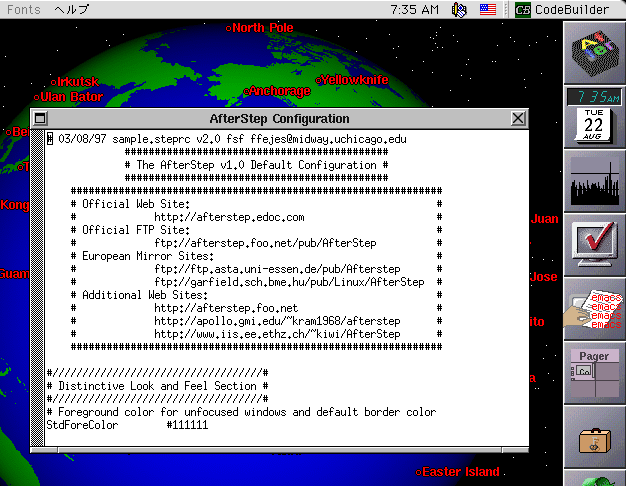Launch the emacs dock icon
Viewport: 626px width, 486px height.
(594, 309)
